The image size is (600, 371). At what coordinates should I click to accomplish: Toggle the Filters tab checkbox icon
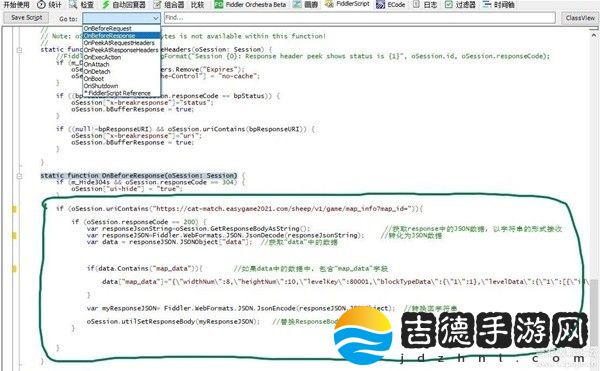(x=448, y=5)
